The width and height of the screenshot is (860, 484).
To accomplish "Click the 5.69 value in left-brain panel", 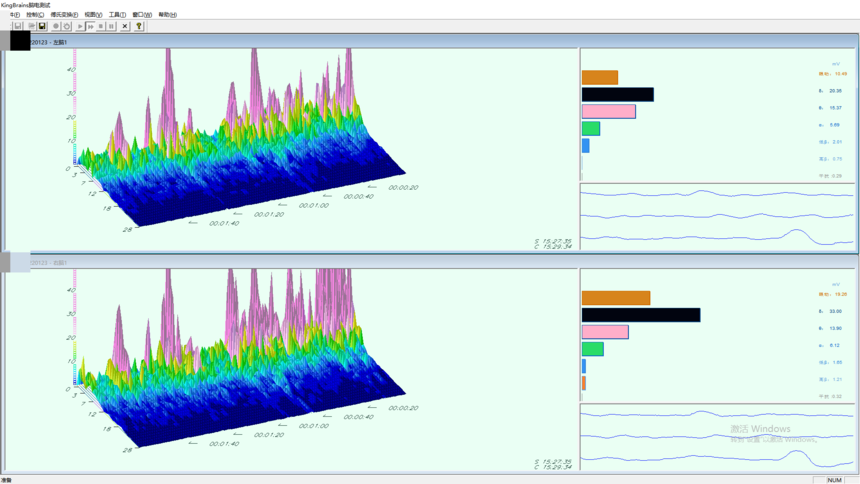I will pos(835,125).
